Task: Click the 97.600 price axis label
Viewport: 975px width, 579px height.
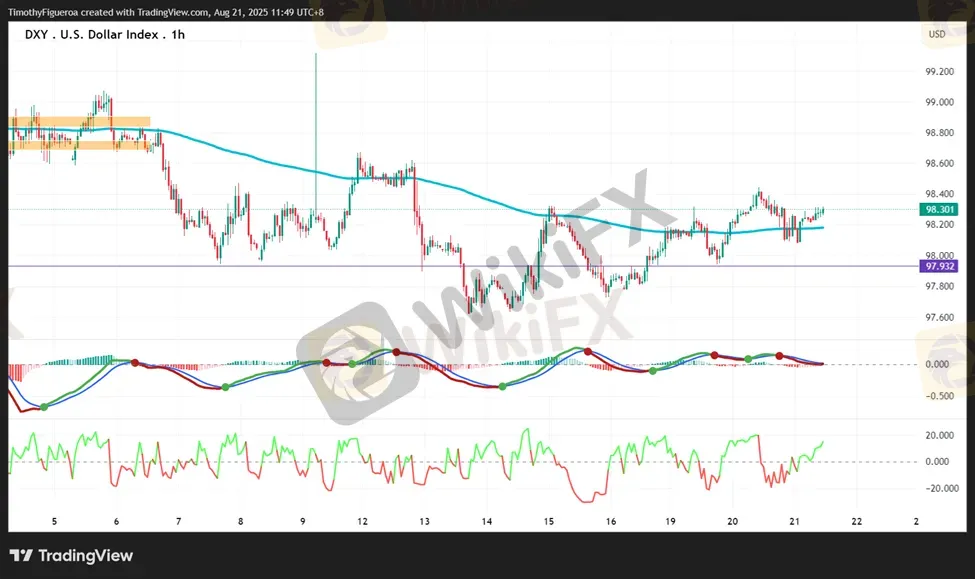Action: [938, 318]
